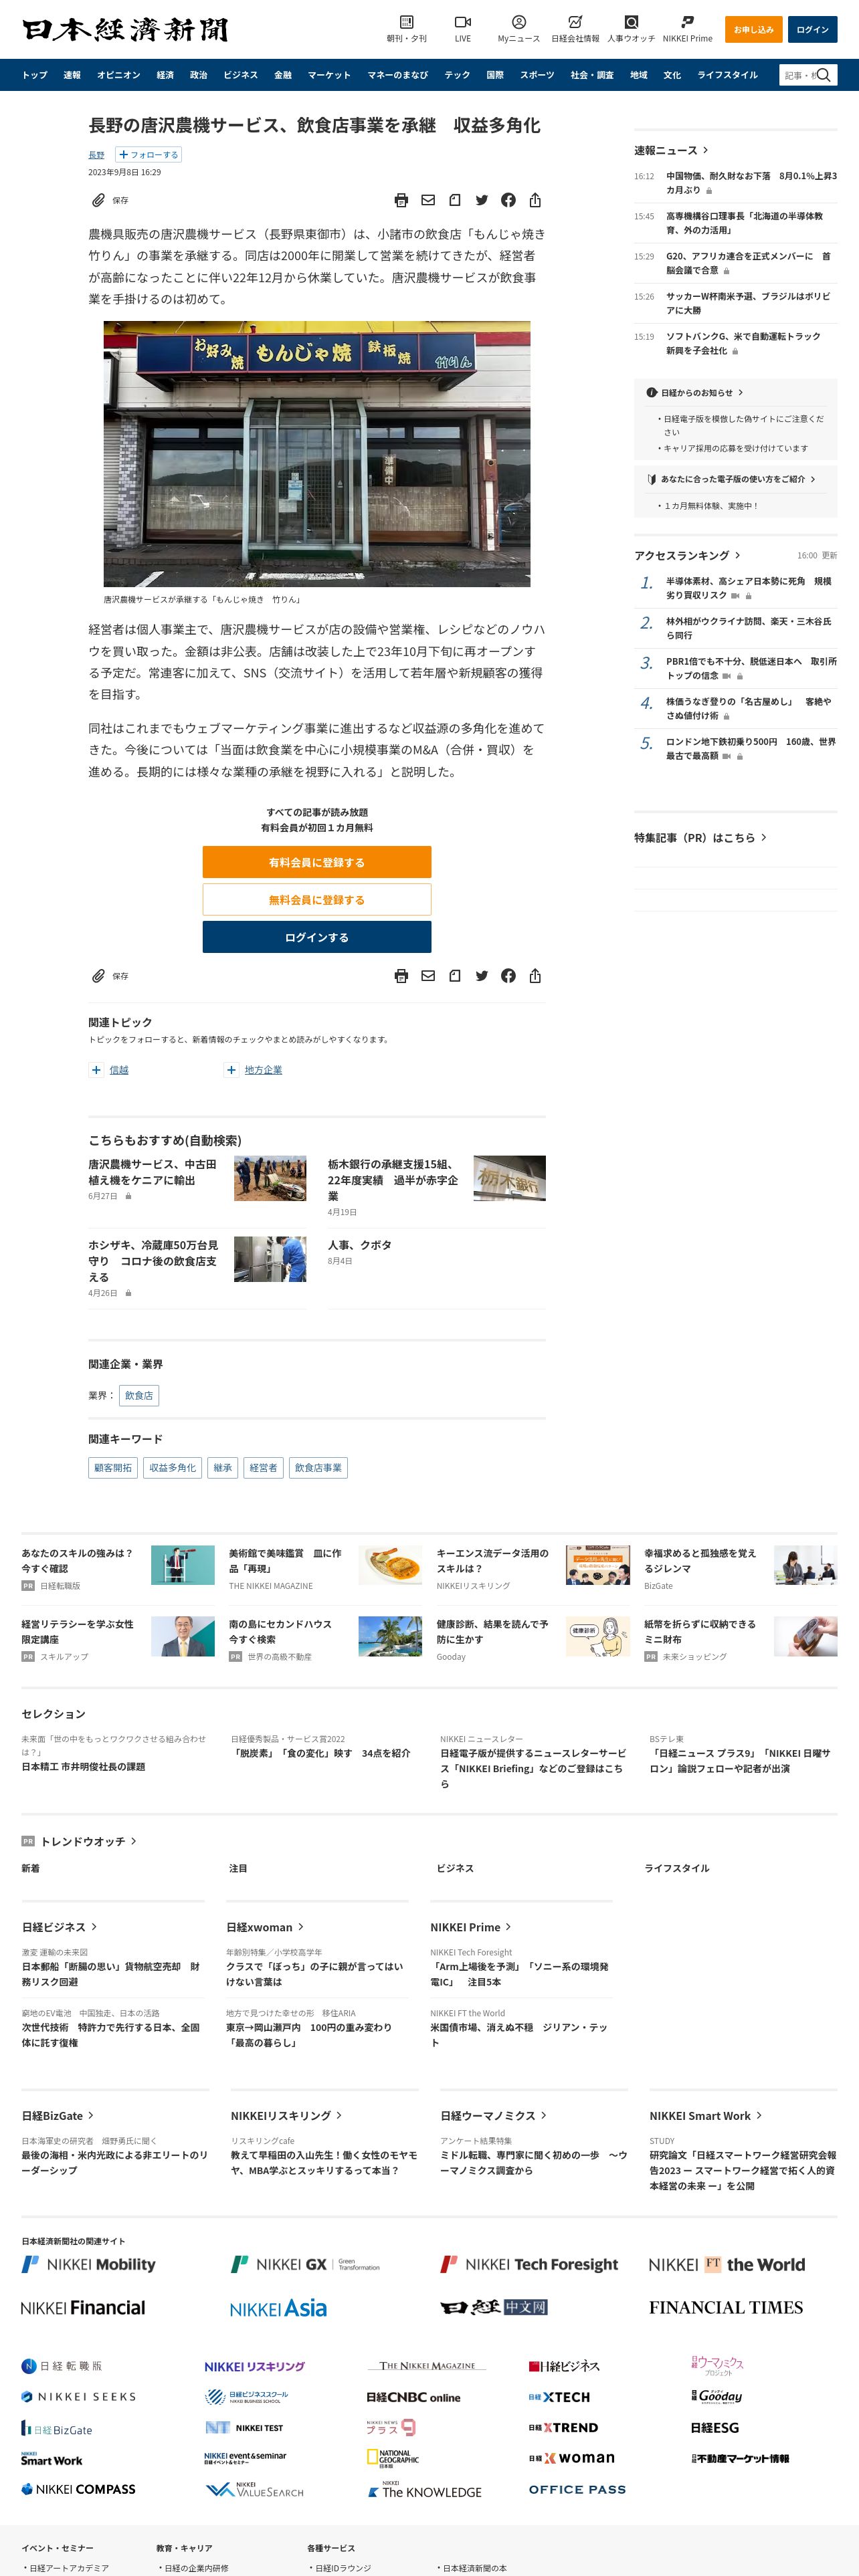Viewport: 859px width, 2576px height.
Task: Open the 収益多角化 keyword tag
Action: pyautogui.click(x=173, y=1468)
